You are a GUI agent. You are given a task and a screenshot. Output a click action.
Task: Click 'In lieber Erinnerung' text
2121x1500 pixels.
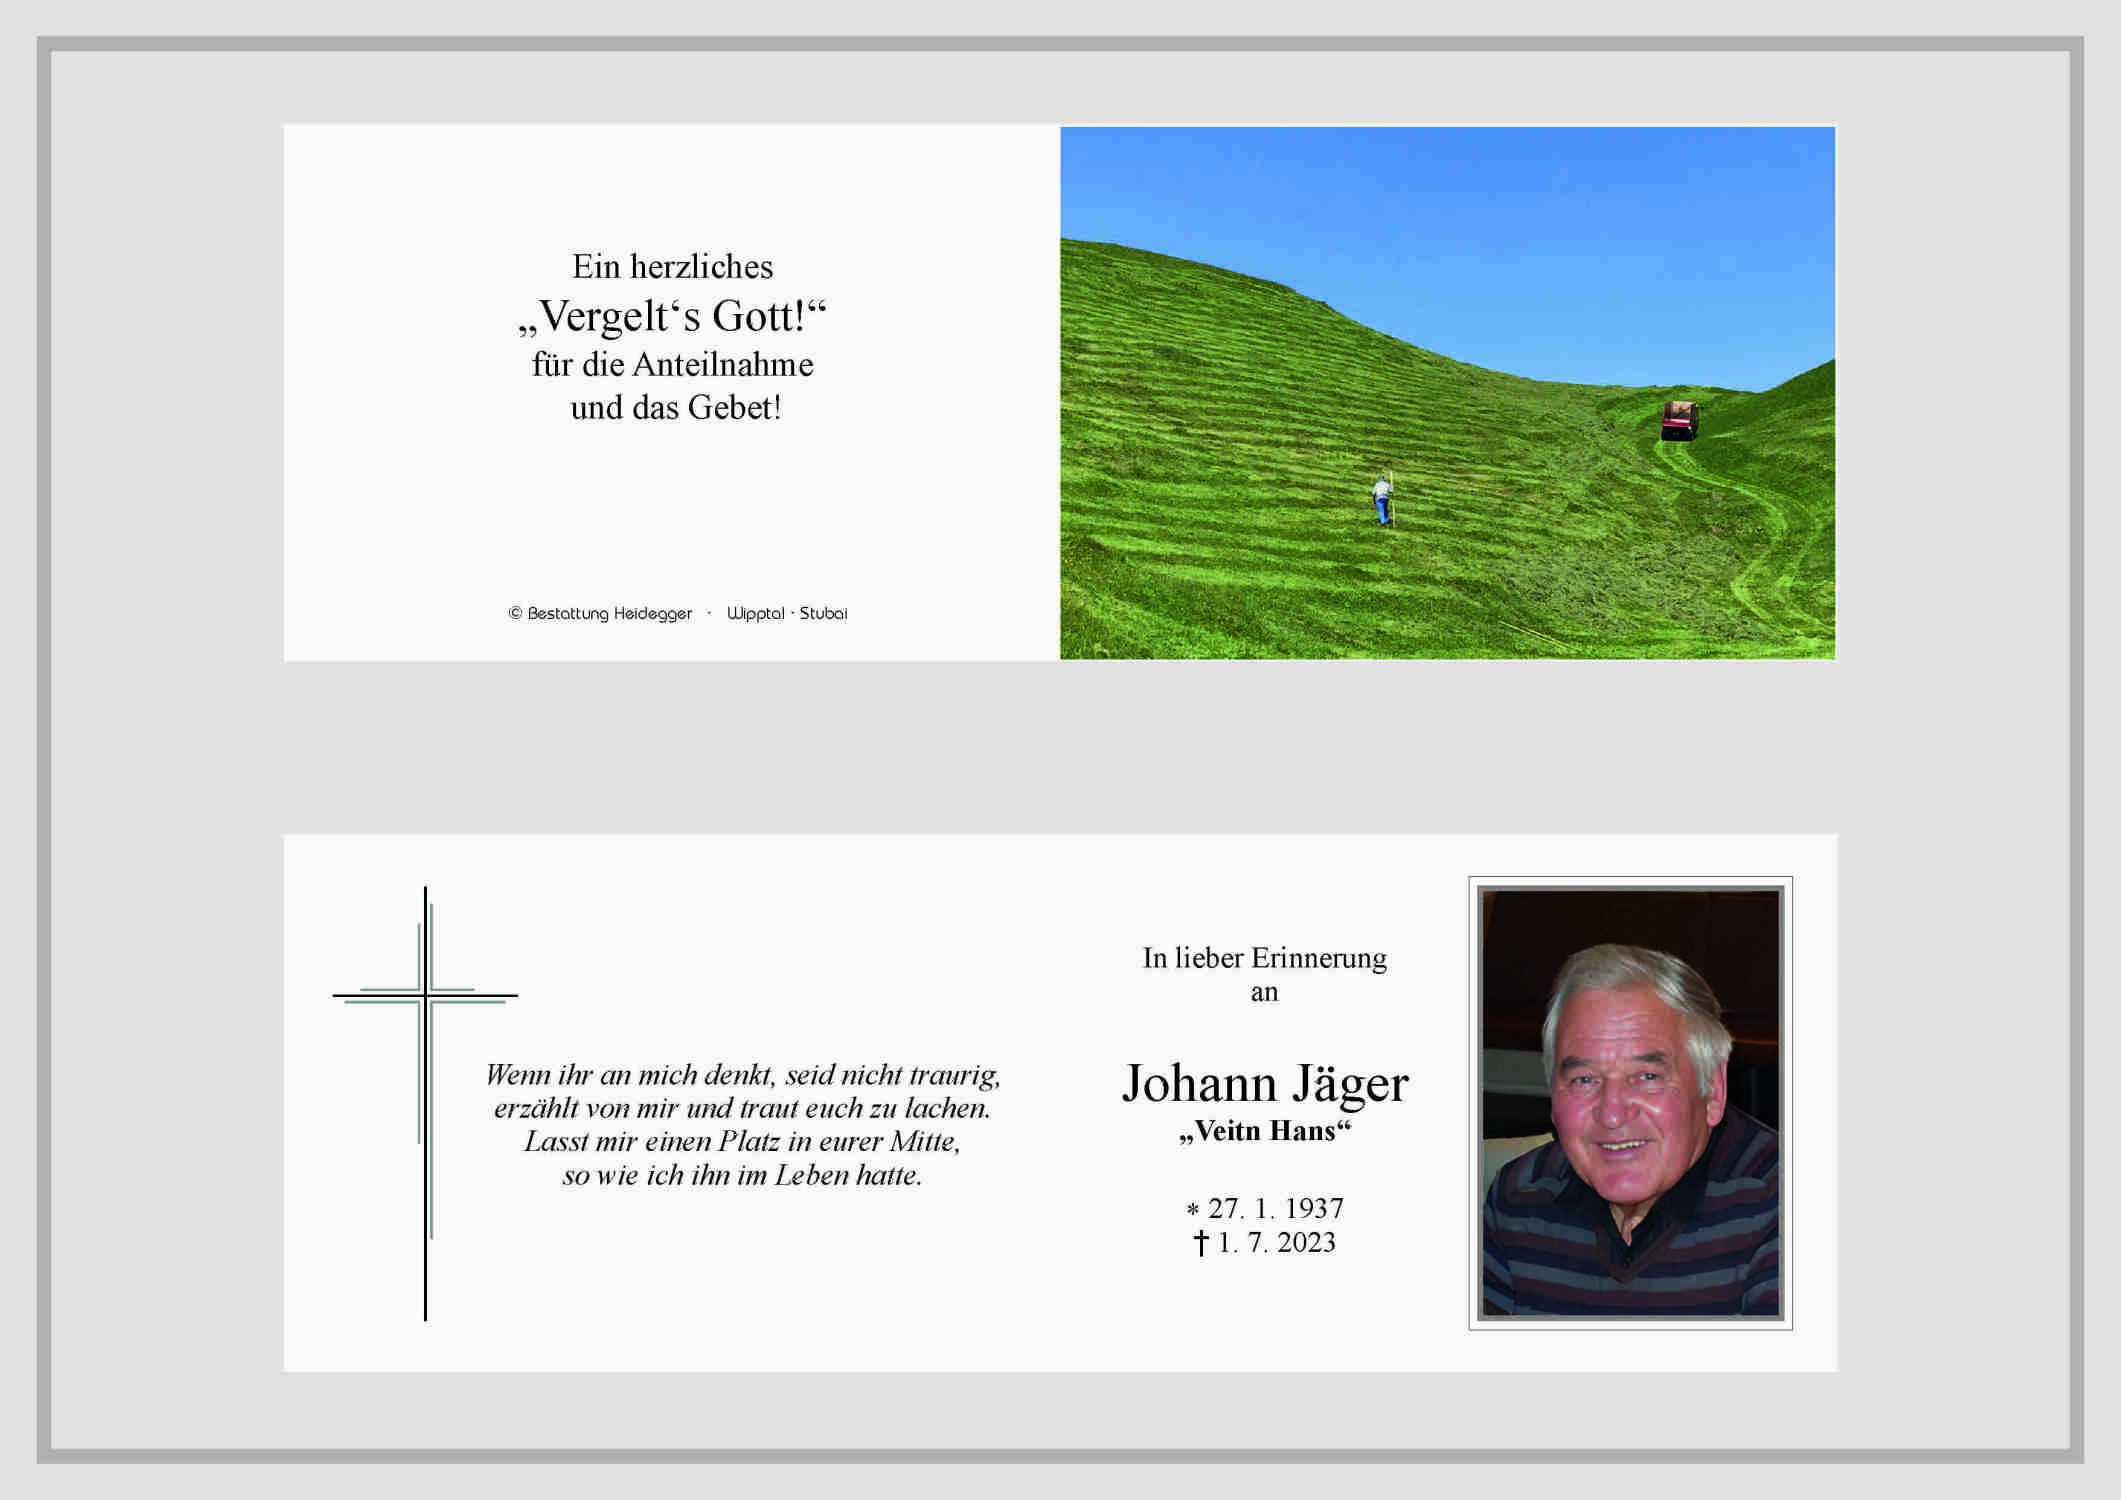point(1264,958)
